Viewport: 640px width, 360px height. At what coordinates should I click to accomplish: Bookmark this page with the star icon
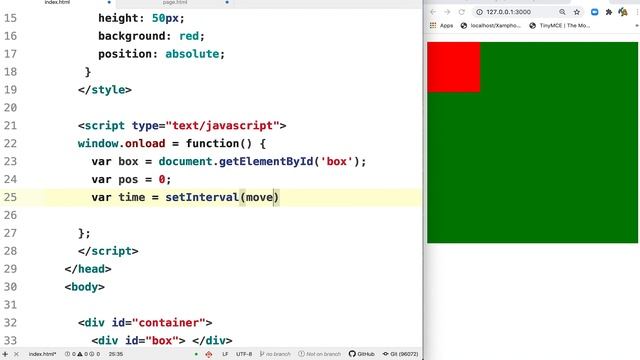click(577, 12)
